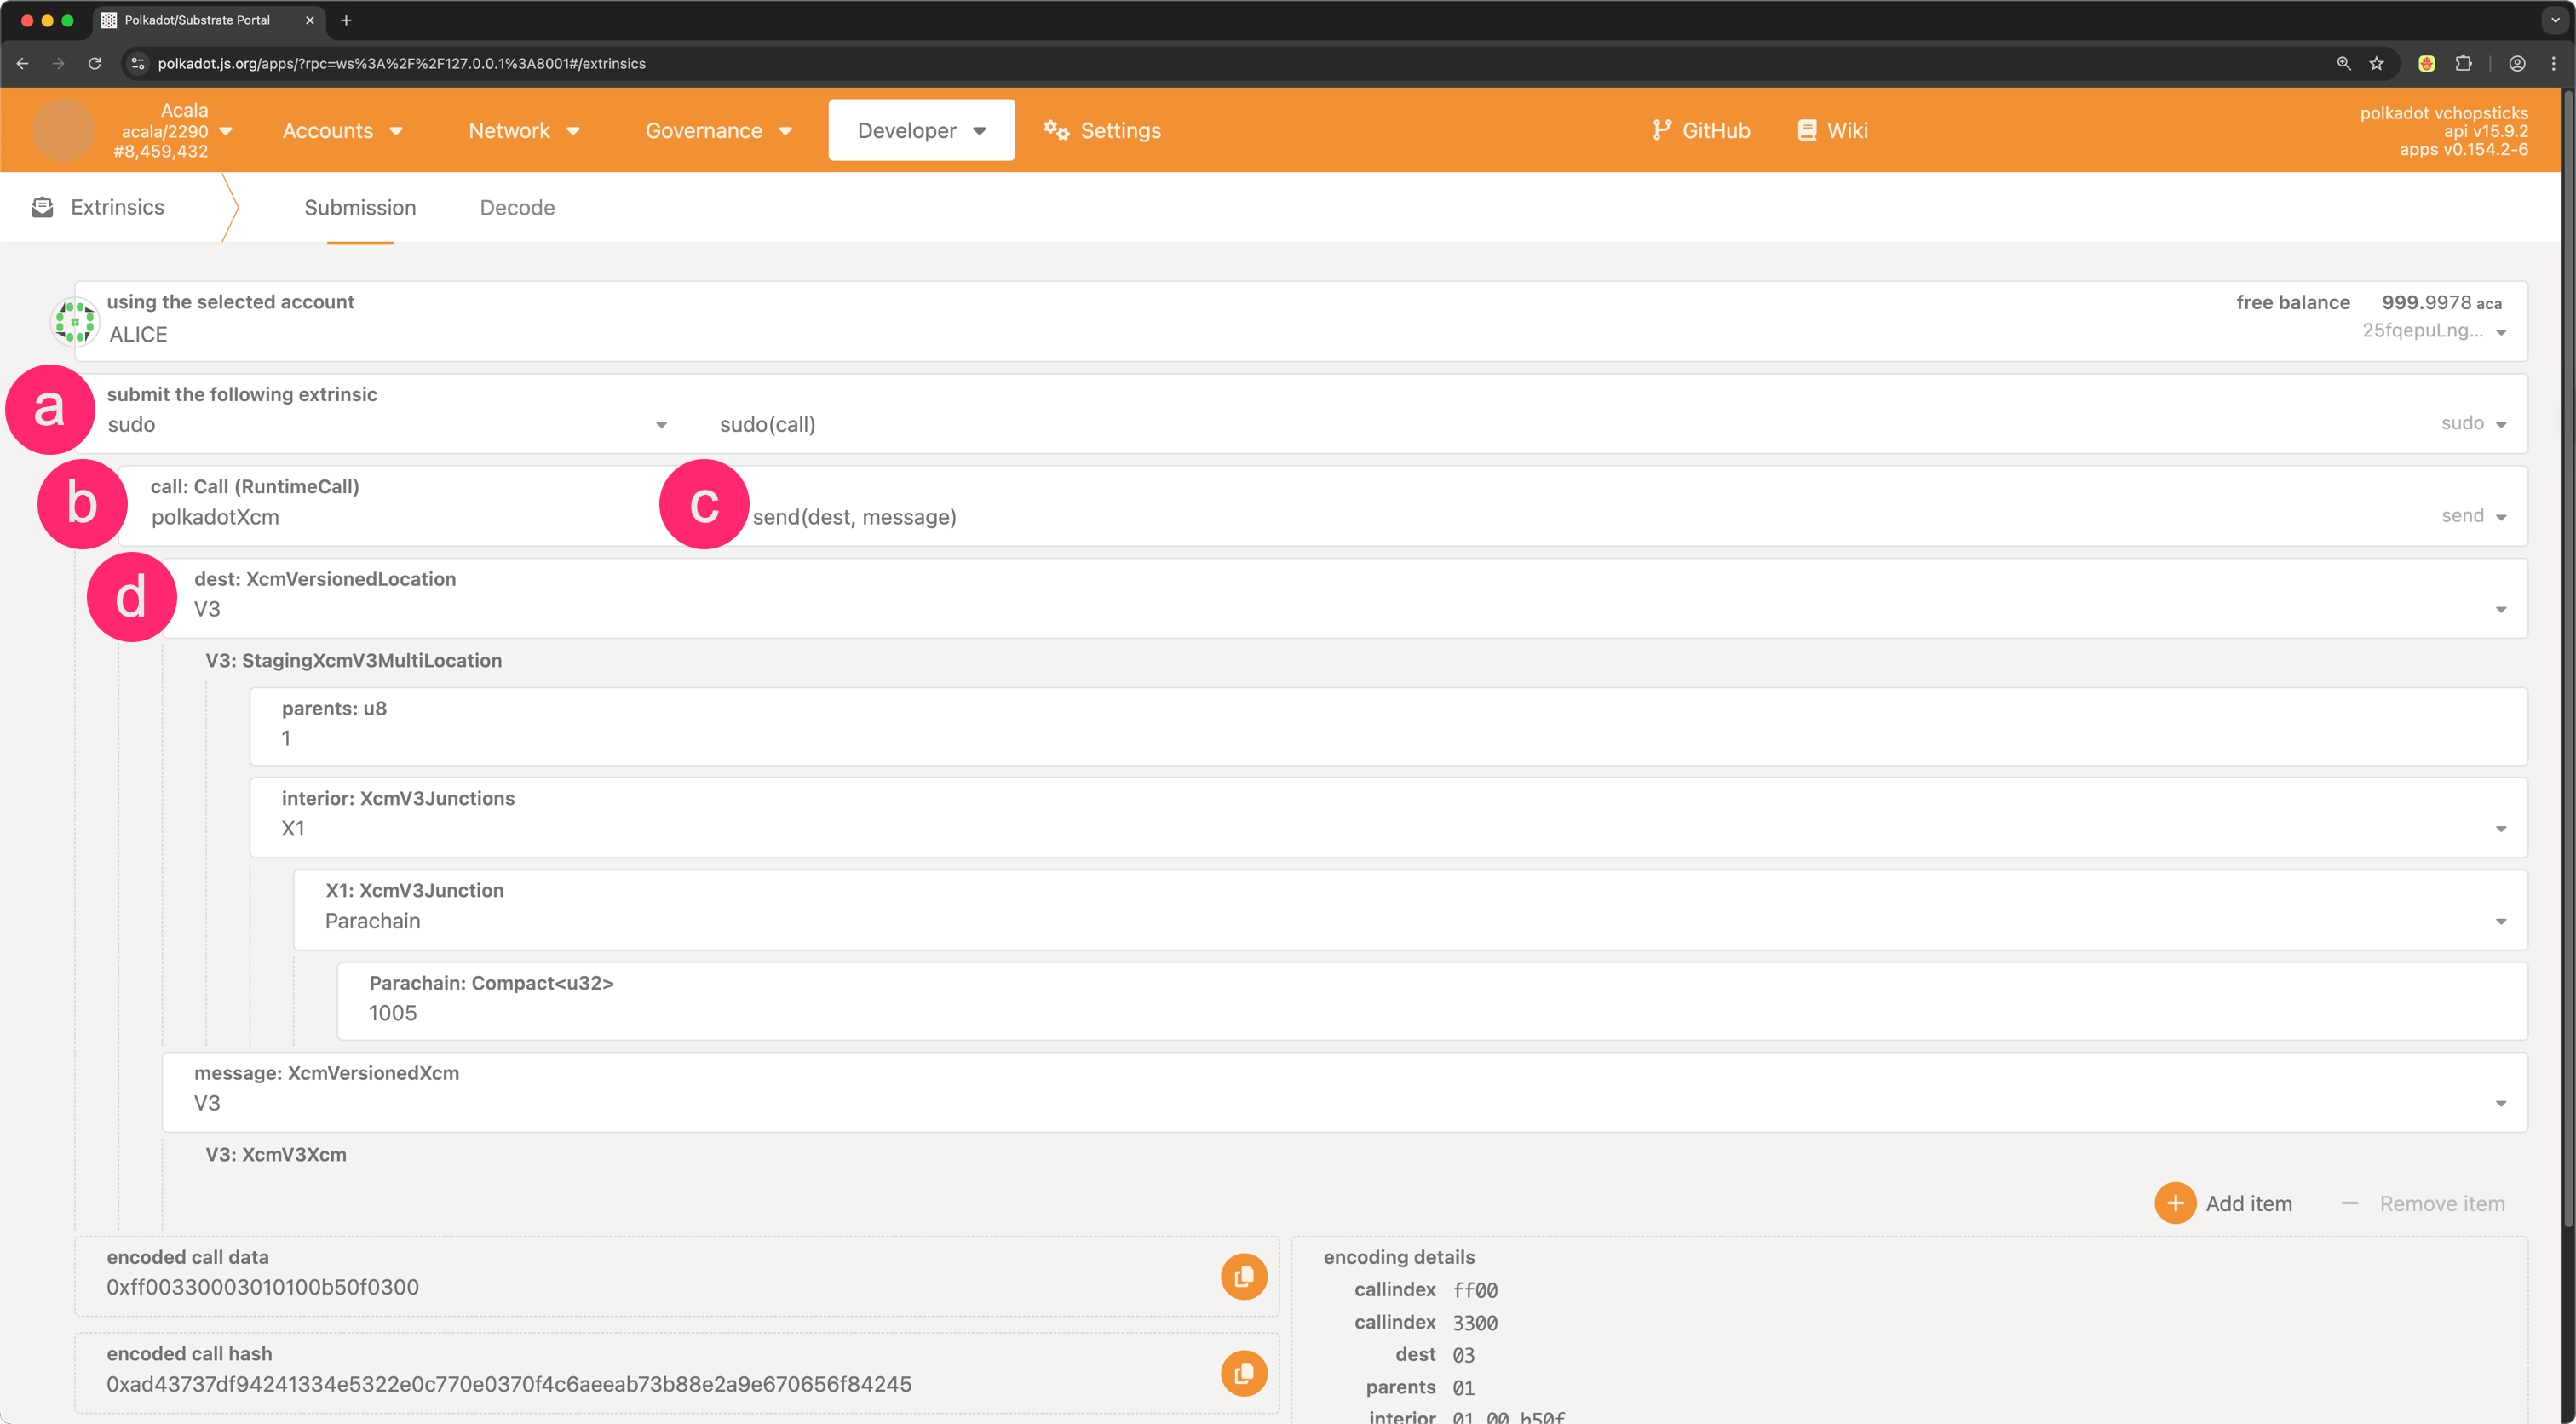The height and width of the screenshot is (1424, 2576).
Task: Click the V3: XcmV3Xcm label
Action: coord(276,1154)
